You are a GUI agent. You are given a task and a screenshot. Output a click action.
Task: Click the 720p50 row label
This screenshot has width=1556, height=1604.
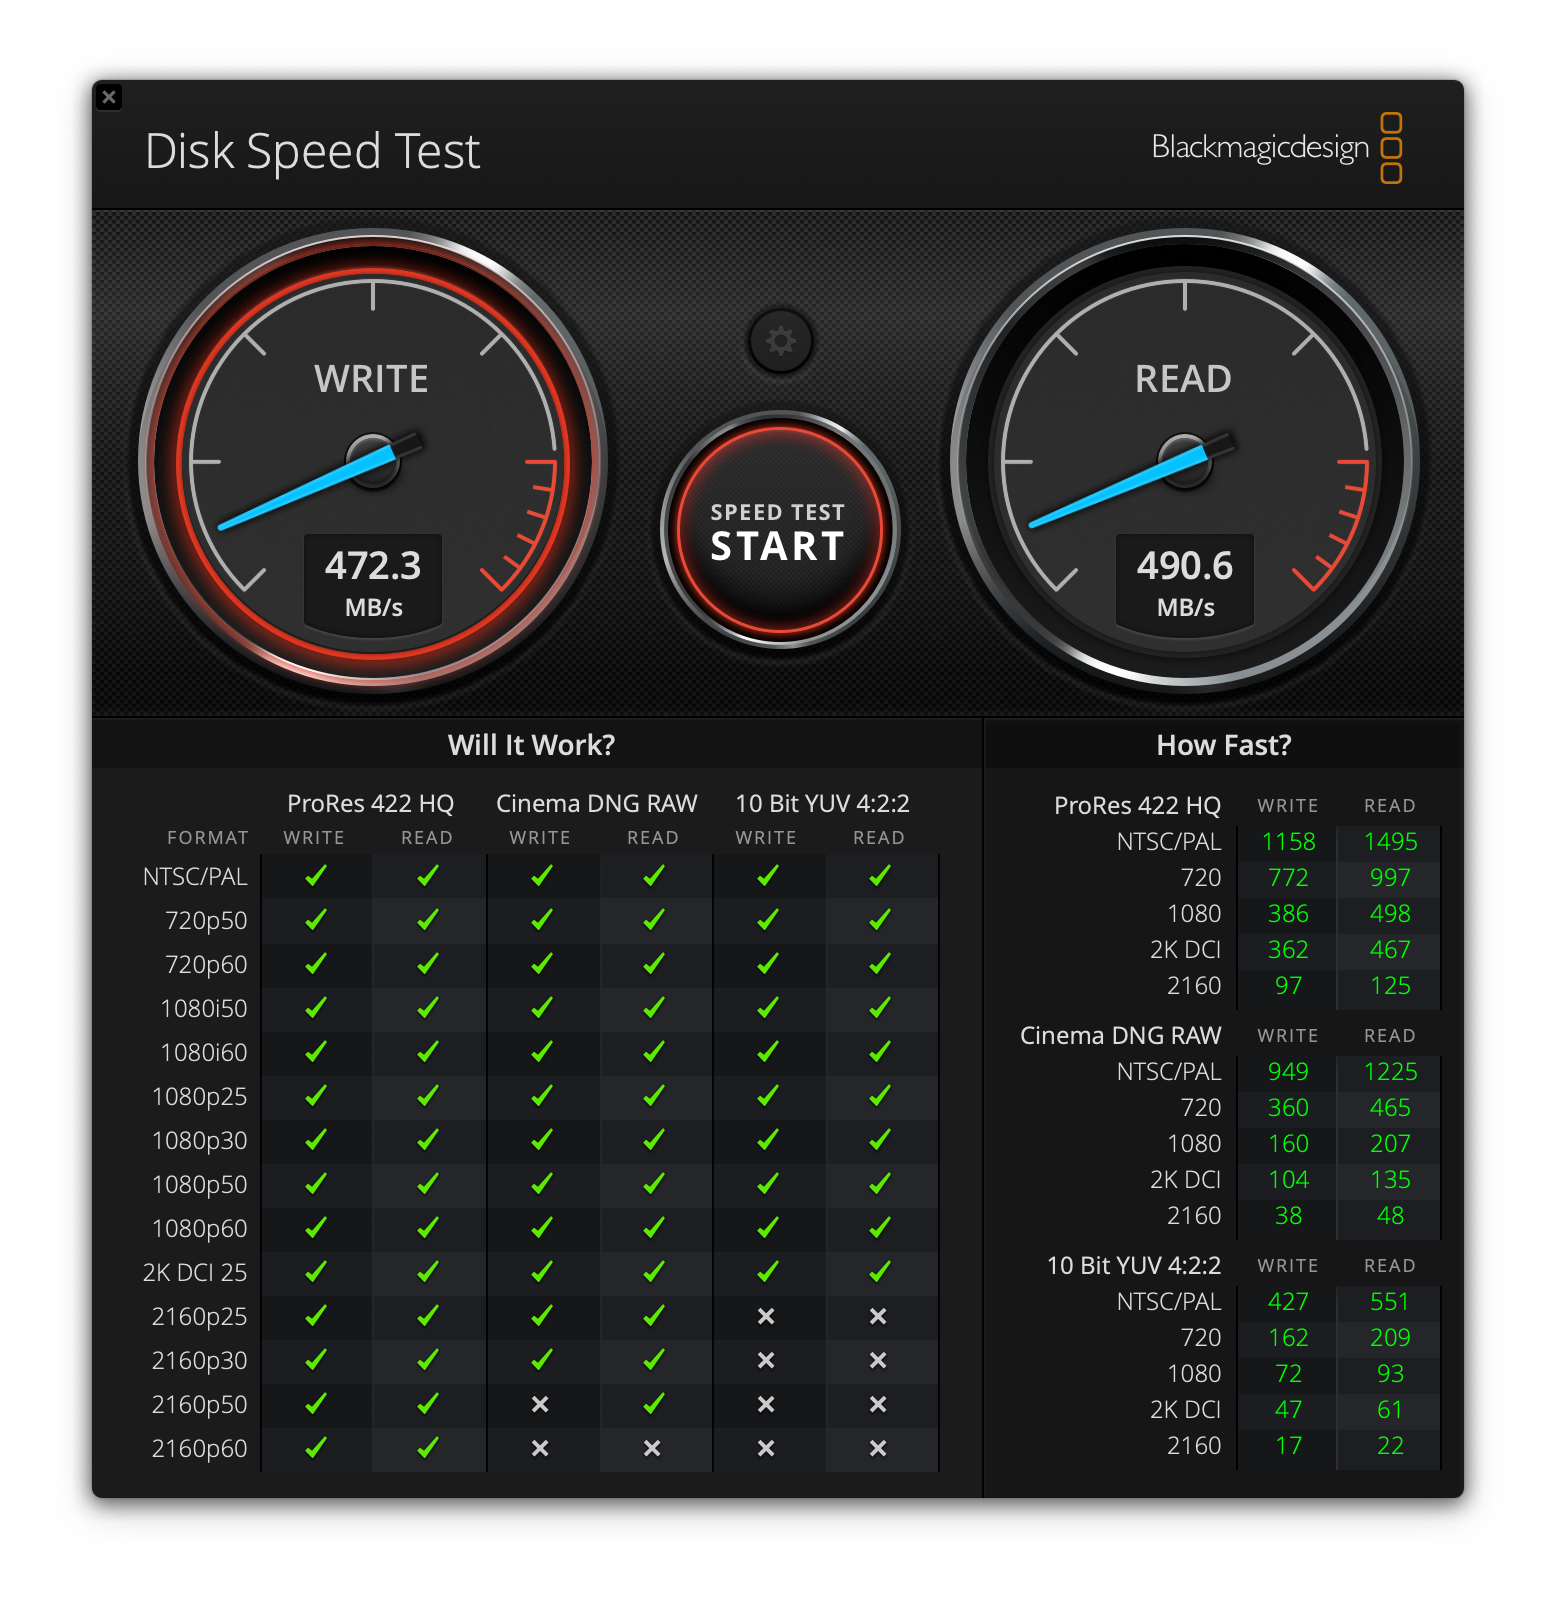point(206,921)
